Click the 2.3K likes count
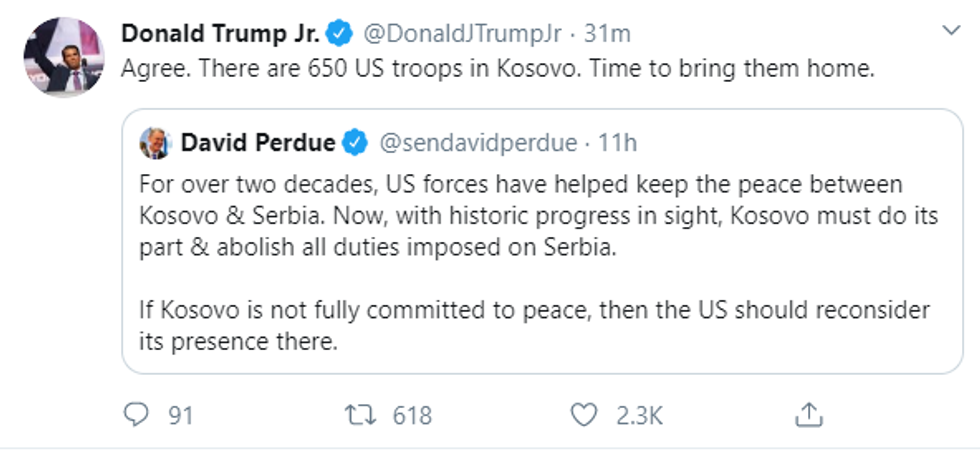This screenshot has height=450, width=980. (638, 415)
